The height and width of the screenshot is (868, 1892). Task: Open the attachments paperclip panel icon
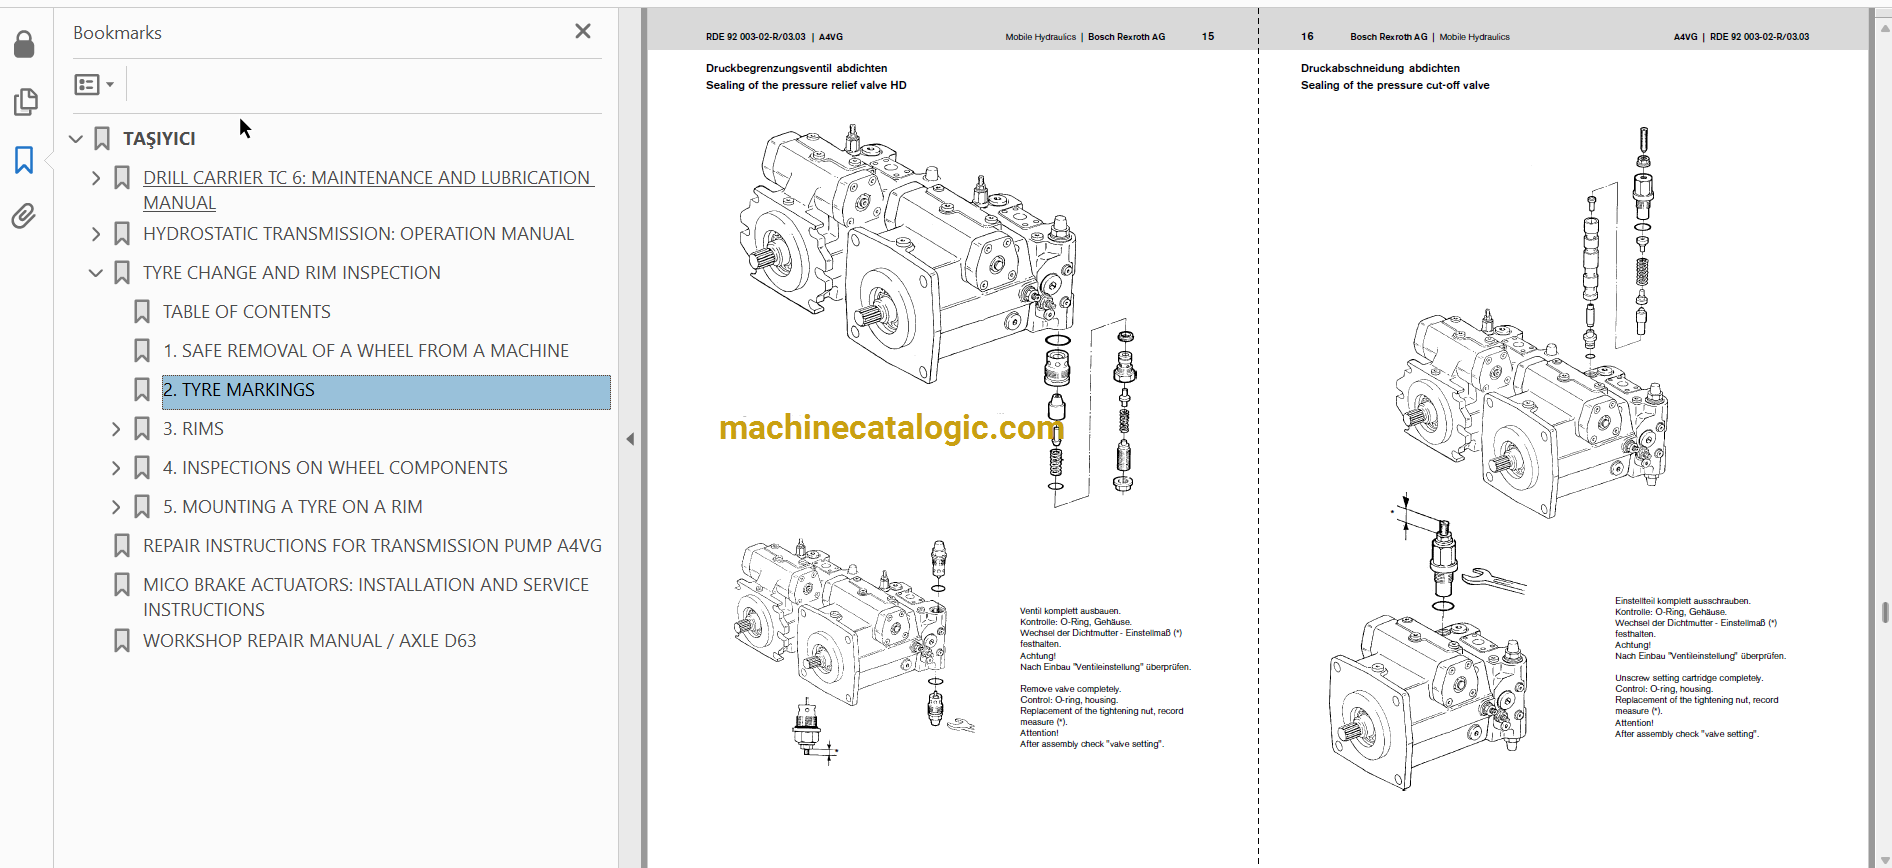click(24, 216)
